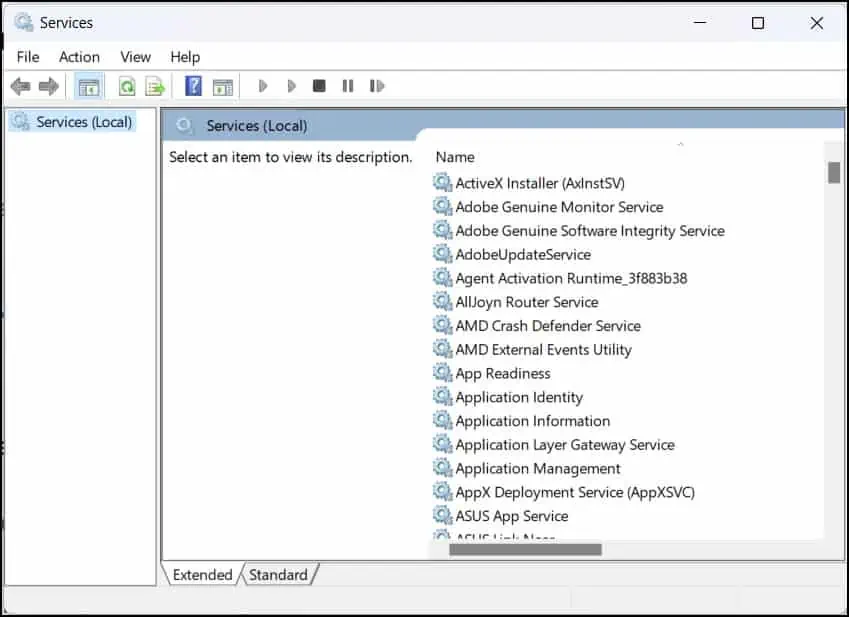
Task: Click the Stop Service icon
Action: coord(318,86)
